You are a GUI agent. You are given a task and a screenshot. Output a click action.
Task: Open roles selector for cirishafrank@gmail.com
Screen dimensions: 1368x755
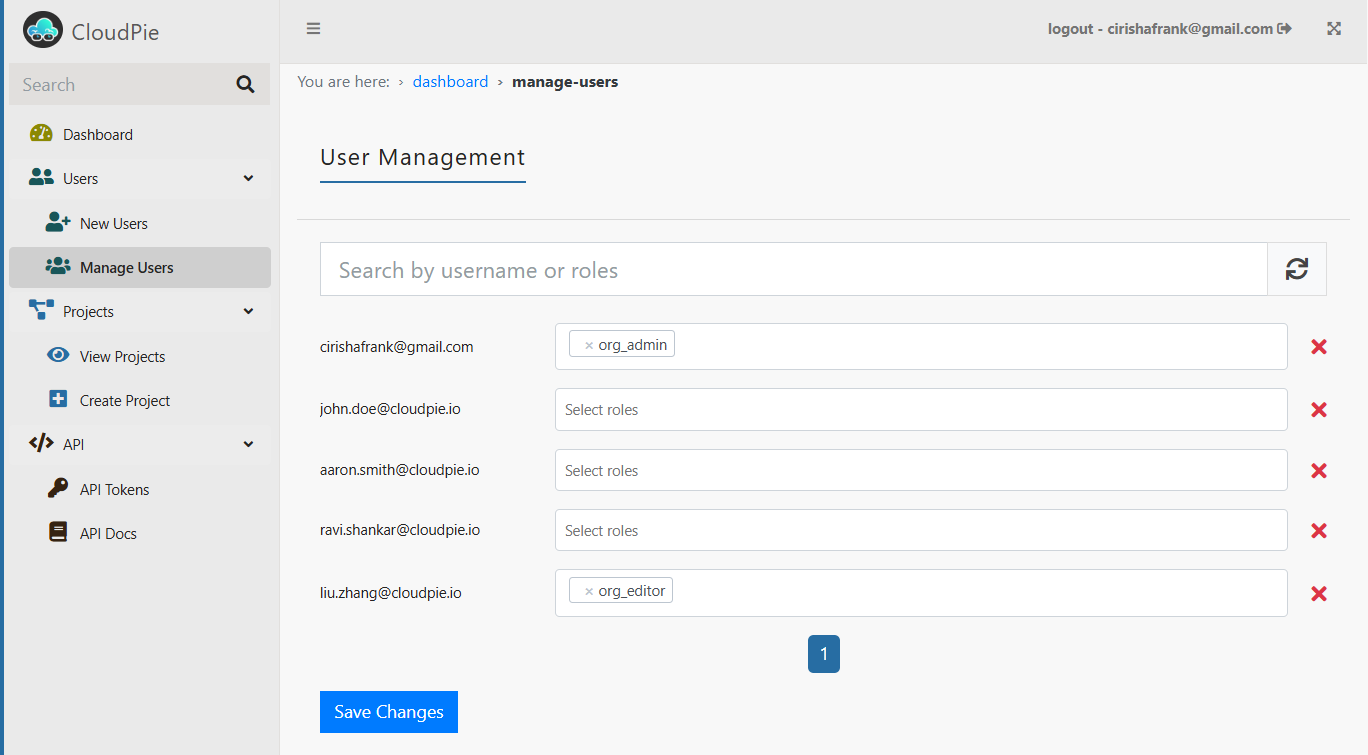pos(921,347)
